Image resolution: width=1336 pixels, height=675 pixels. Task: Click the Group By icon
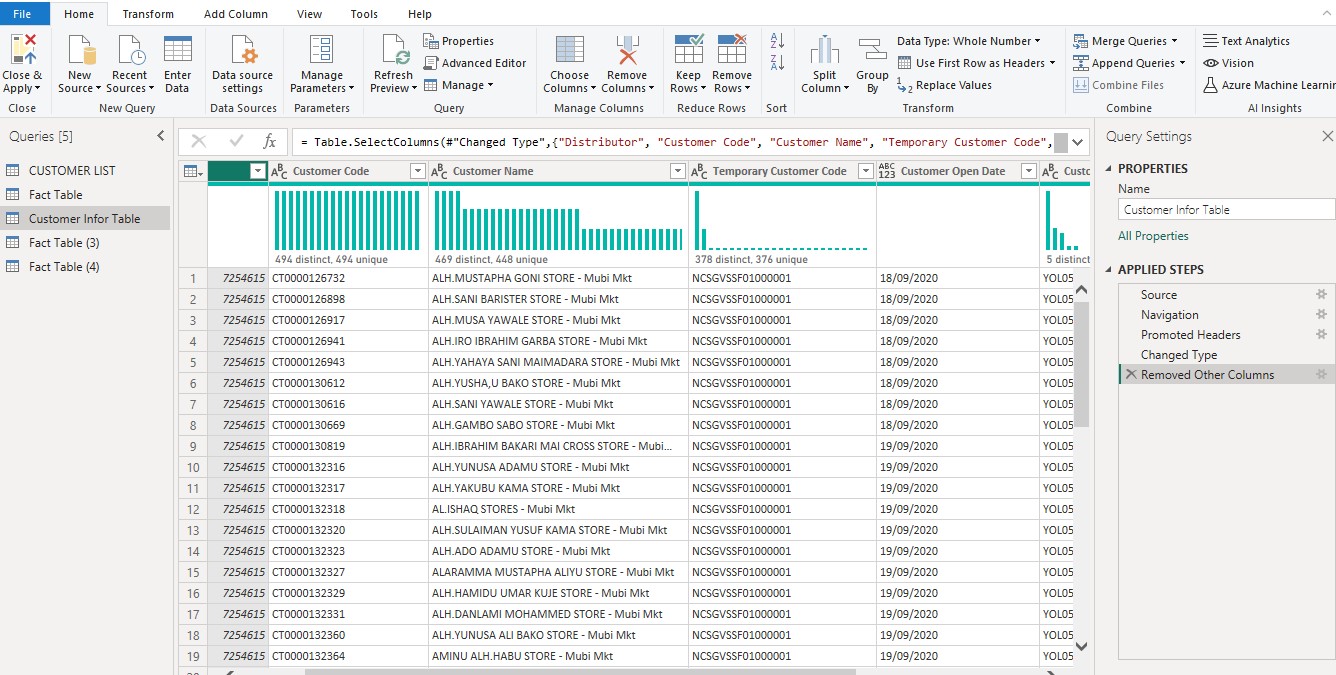(x=872, y=49)
